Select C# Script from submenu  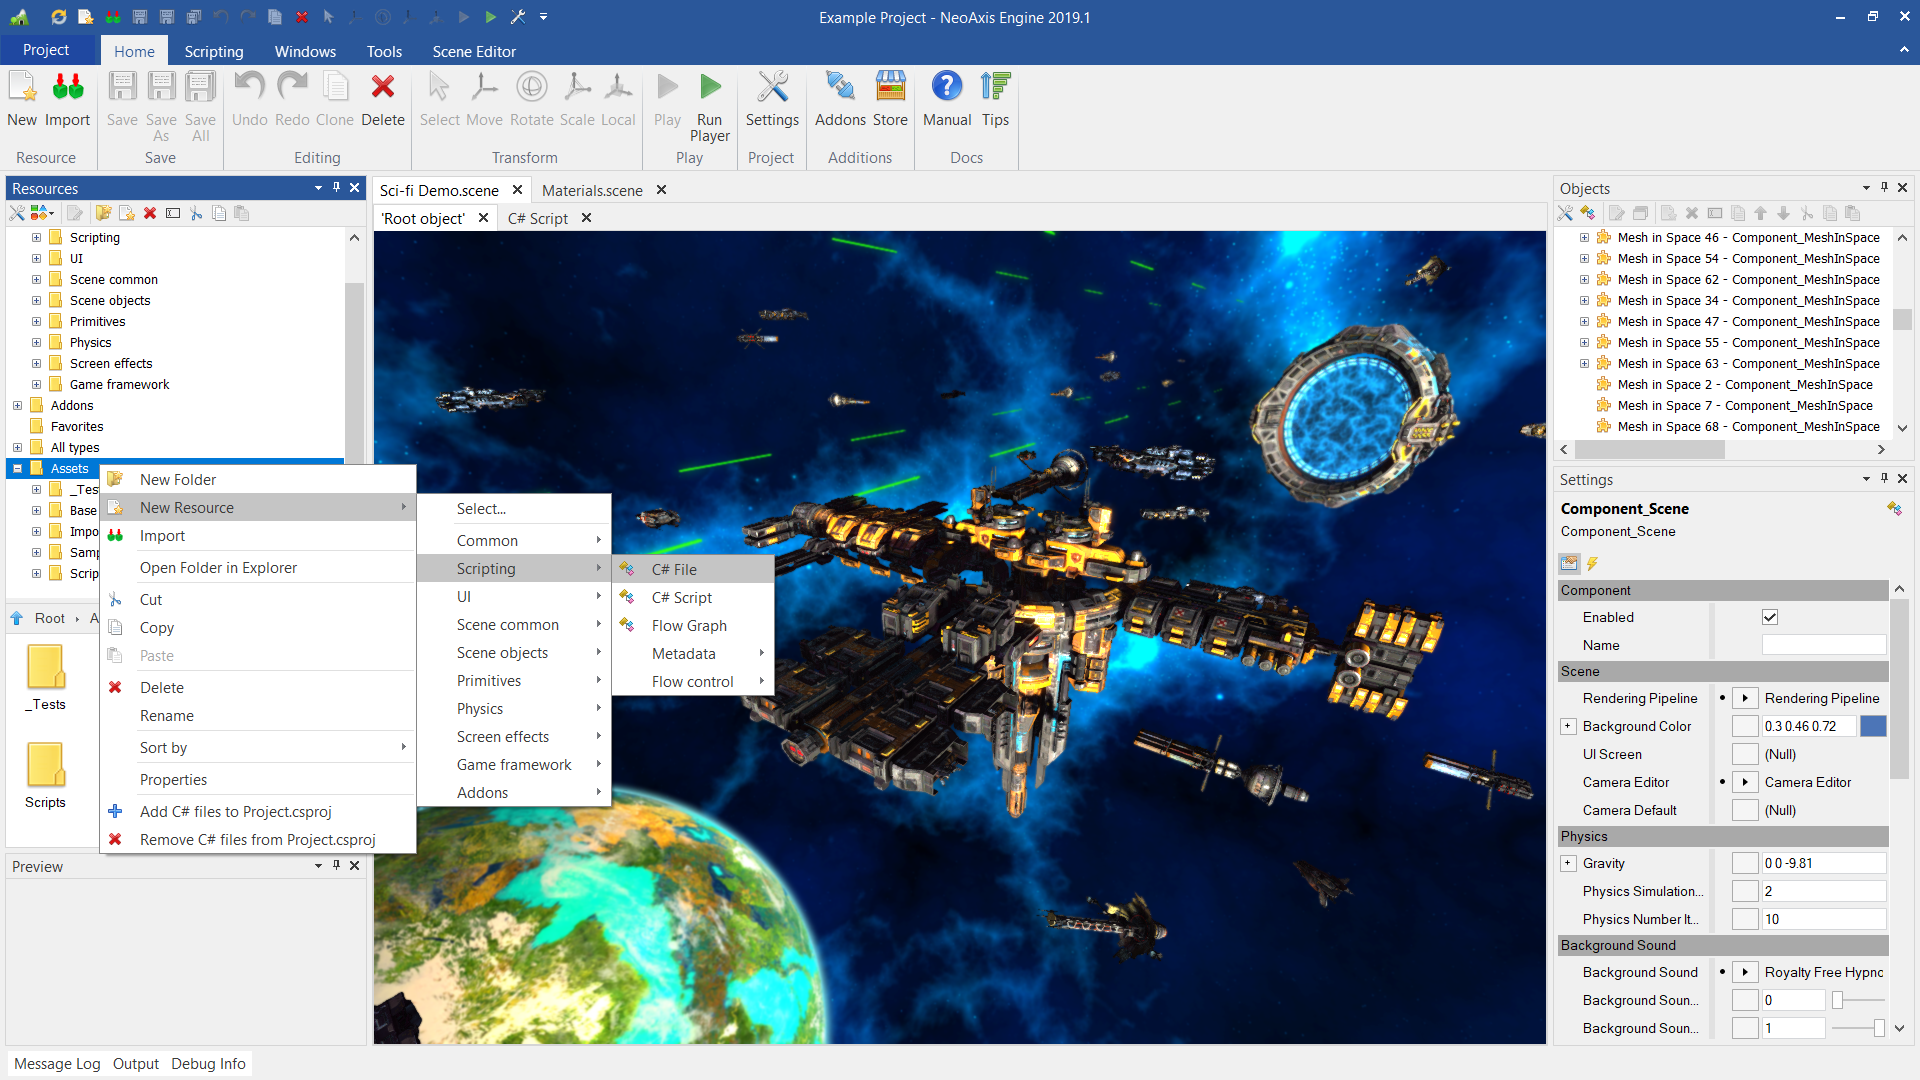pos(681,597)
